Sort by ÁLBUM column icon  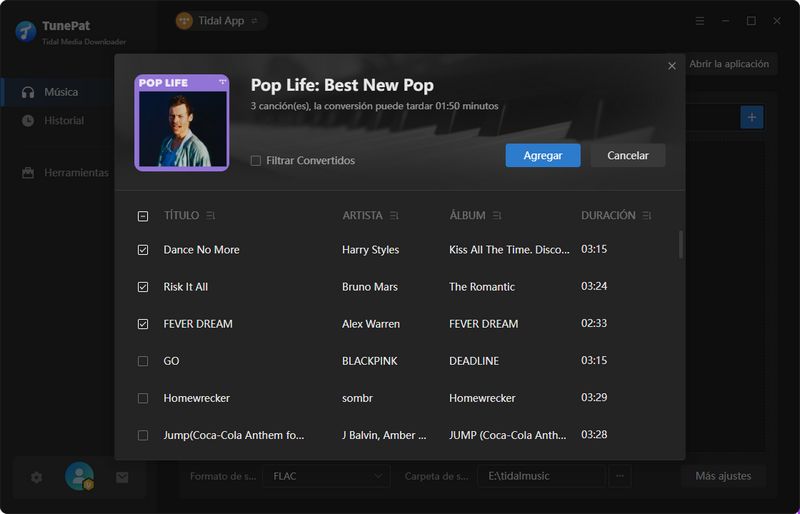(x=497, y=216)
